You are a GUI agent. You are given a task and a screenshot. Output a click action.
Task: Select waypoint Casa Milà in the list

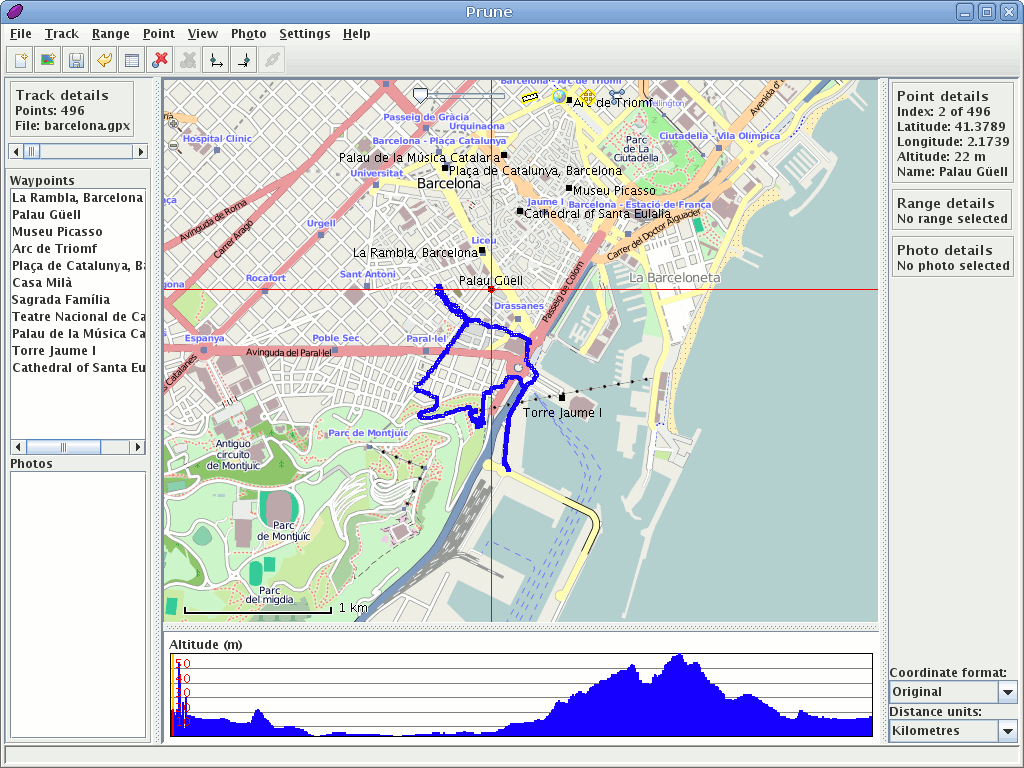click(x=78, y=283)
